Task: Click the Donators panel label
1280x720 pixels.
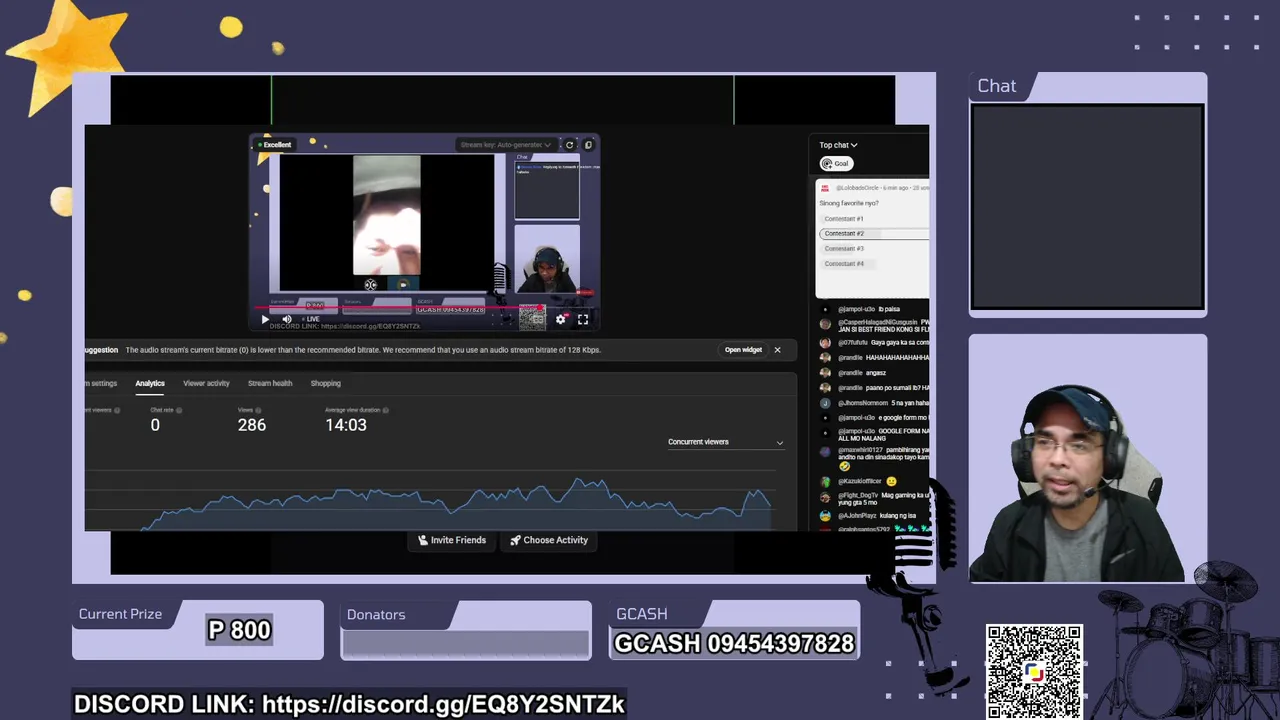Action: pos(376,615)
